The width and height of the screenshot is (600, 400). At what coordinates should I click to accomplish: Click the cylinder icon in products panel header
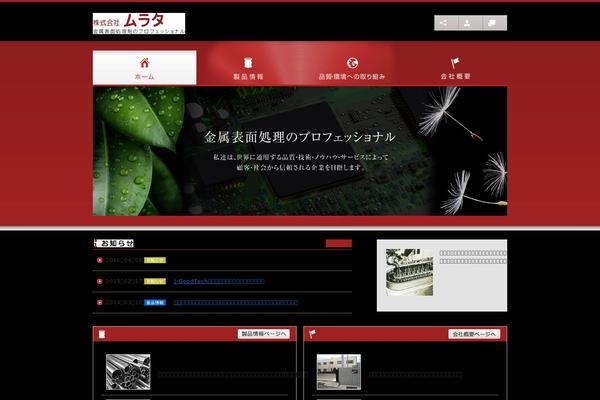[x=102, y=334]
